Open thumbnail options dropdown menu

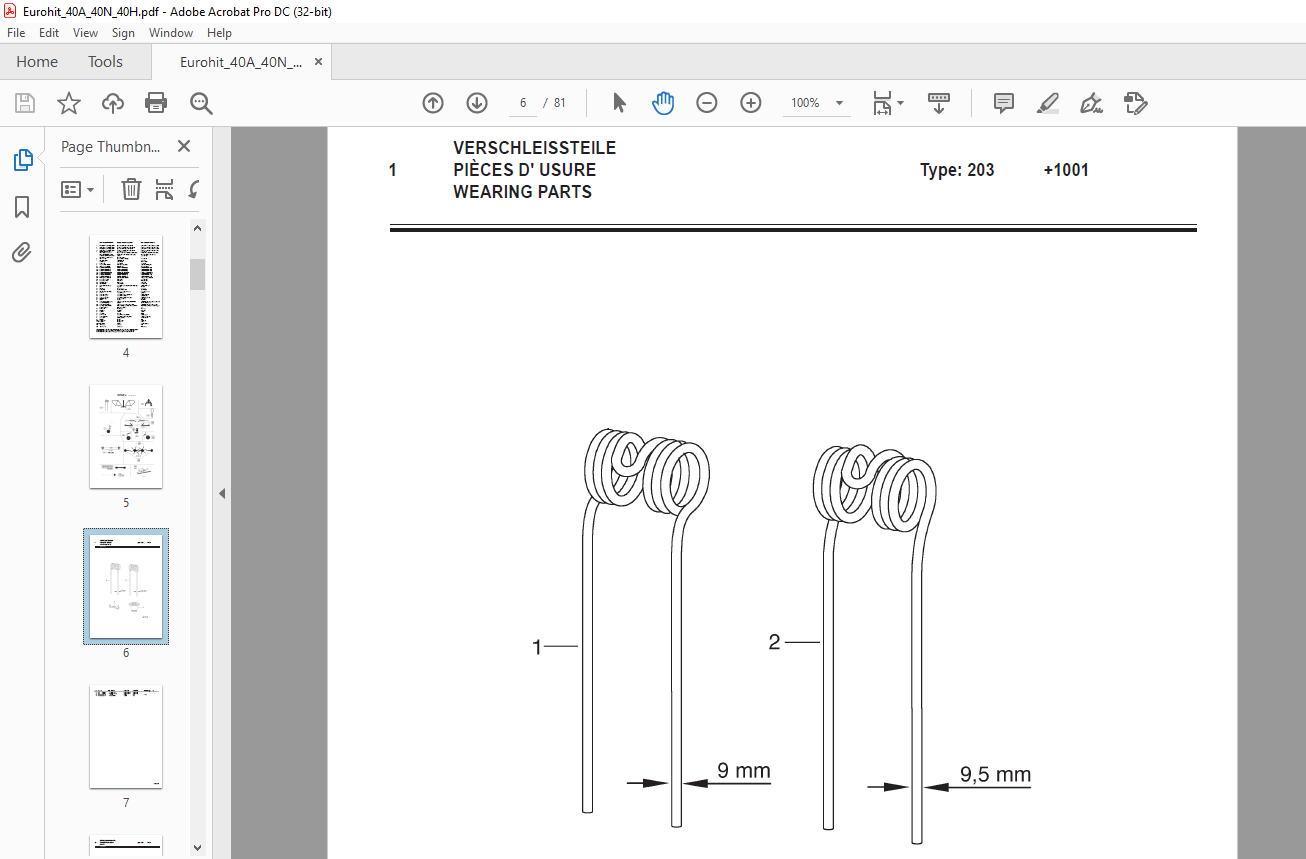tap(78, 189)
